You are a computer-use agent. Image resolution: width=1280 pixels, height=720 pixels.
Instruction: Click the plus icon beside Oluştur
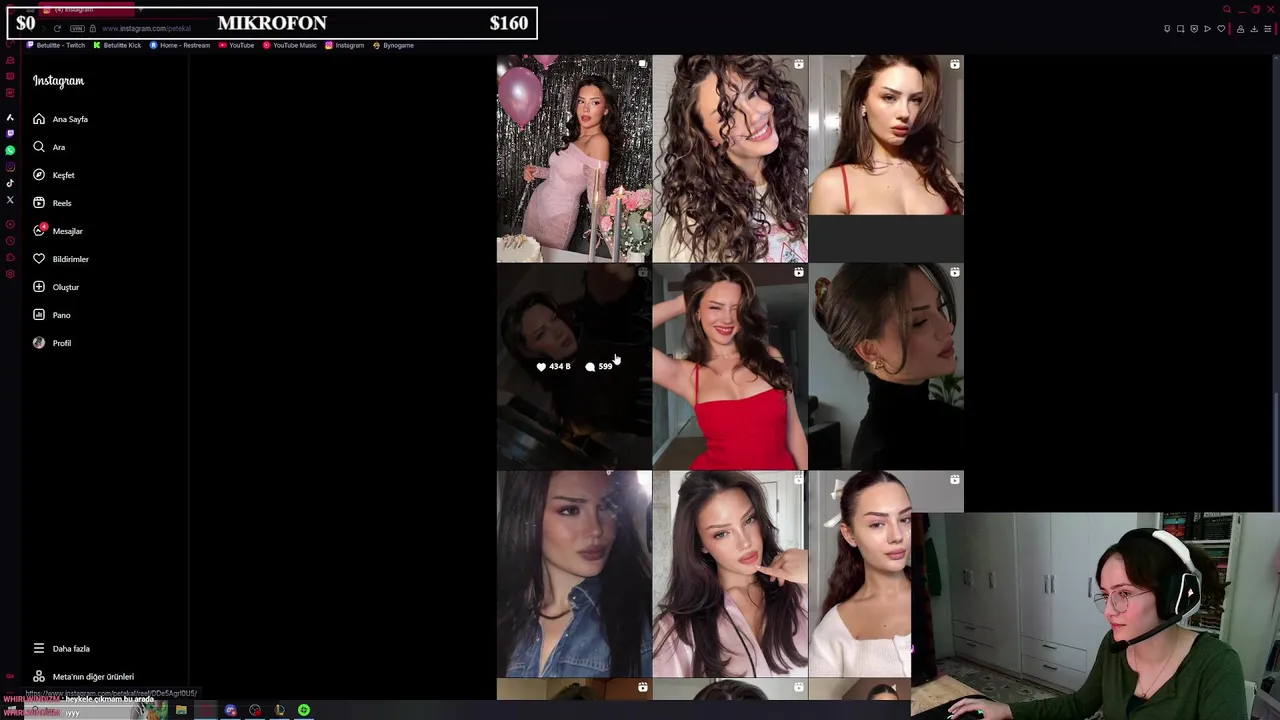[x=39, y=287]
